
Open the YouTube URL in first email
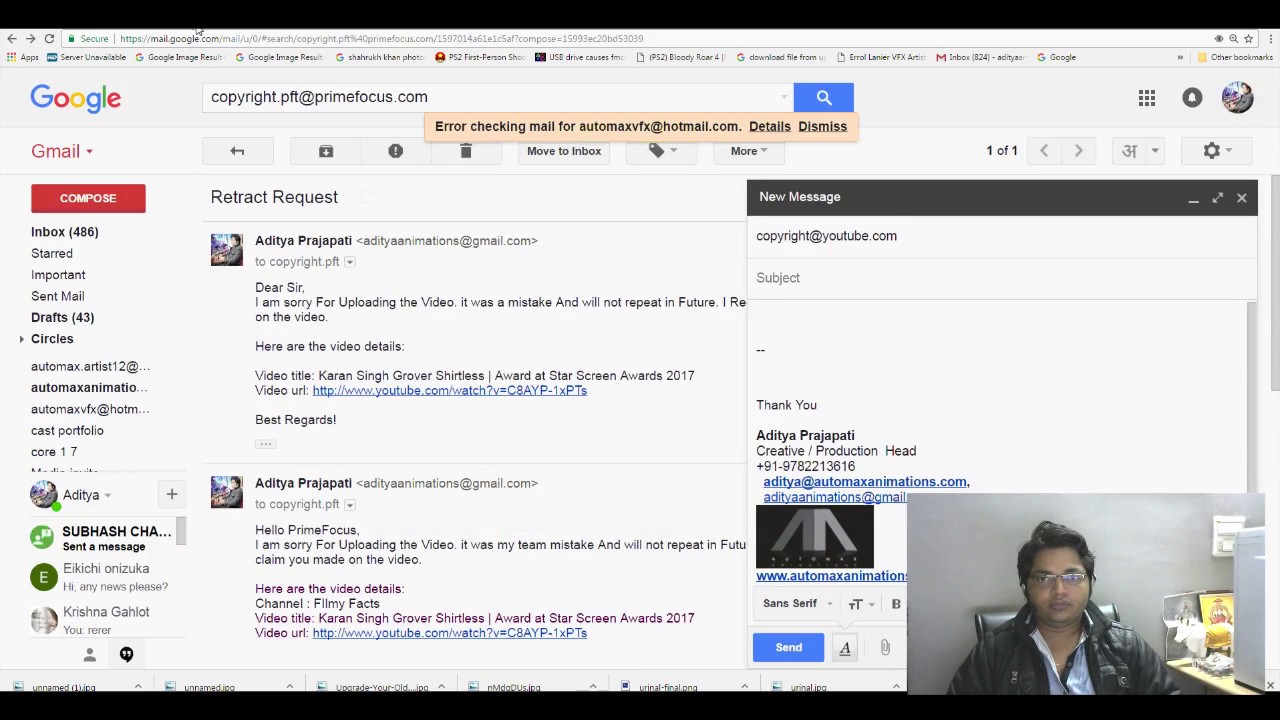pyautogui.click(x=449, y=390)
